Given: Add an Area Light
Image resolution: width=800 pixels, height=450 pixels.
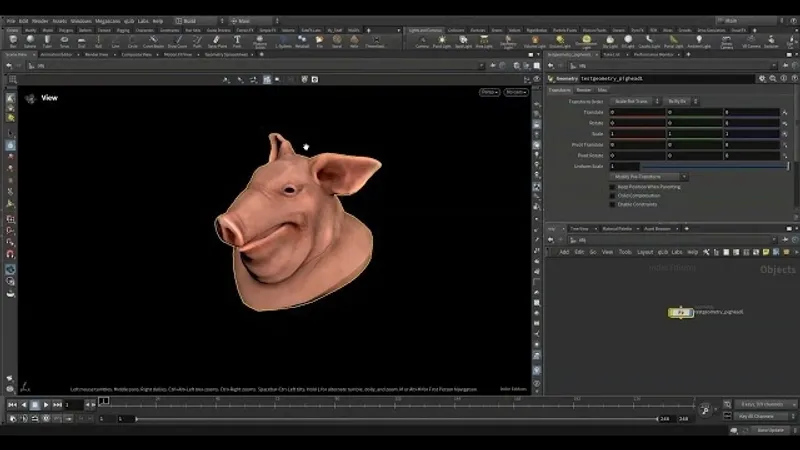Looking at the screenshot, I should [484, 41].
